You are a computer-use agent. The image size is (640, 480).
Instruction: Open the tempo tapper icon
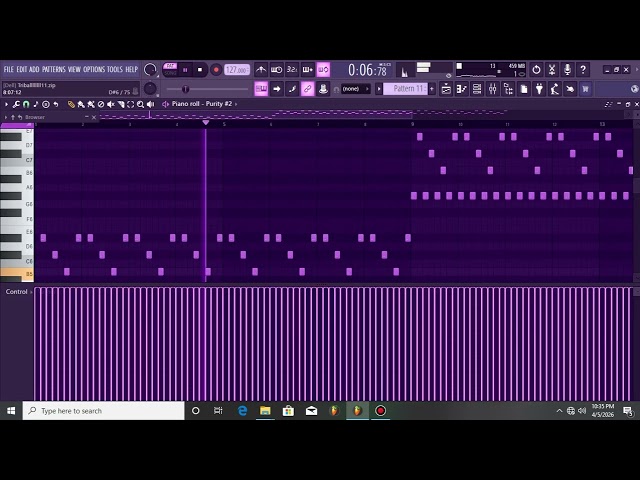[x=555, y=89]
